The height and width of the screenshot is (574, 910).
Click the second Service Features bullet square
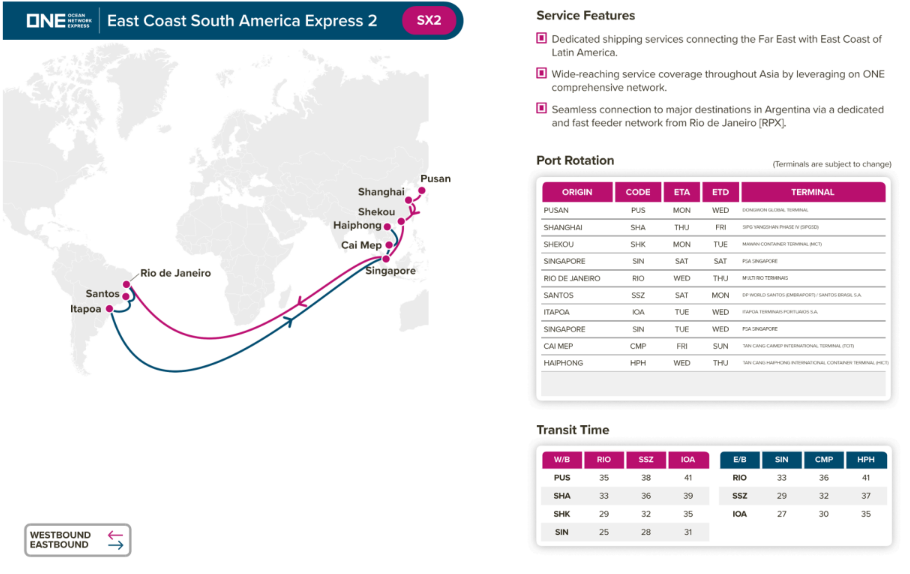coord(541,73)
